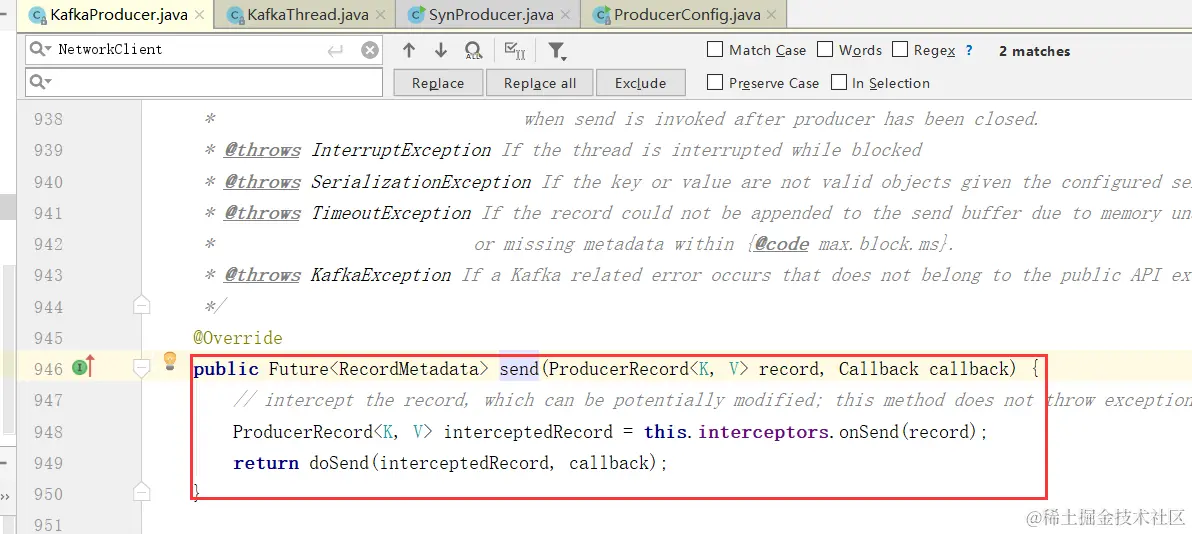Screen dimensions: 1192x534
Task: Switch to the KafkaThread.java tab
Action: [306, 14]
